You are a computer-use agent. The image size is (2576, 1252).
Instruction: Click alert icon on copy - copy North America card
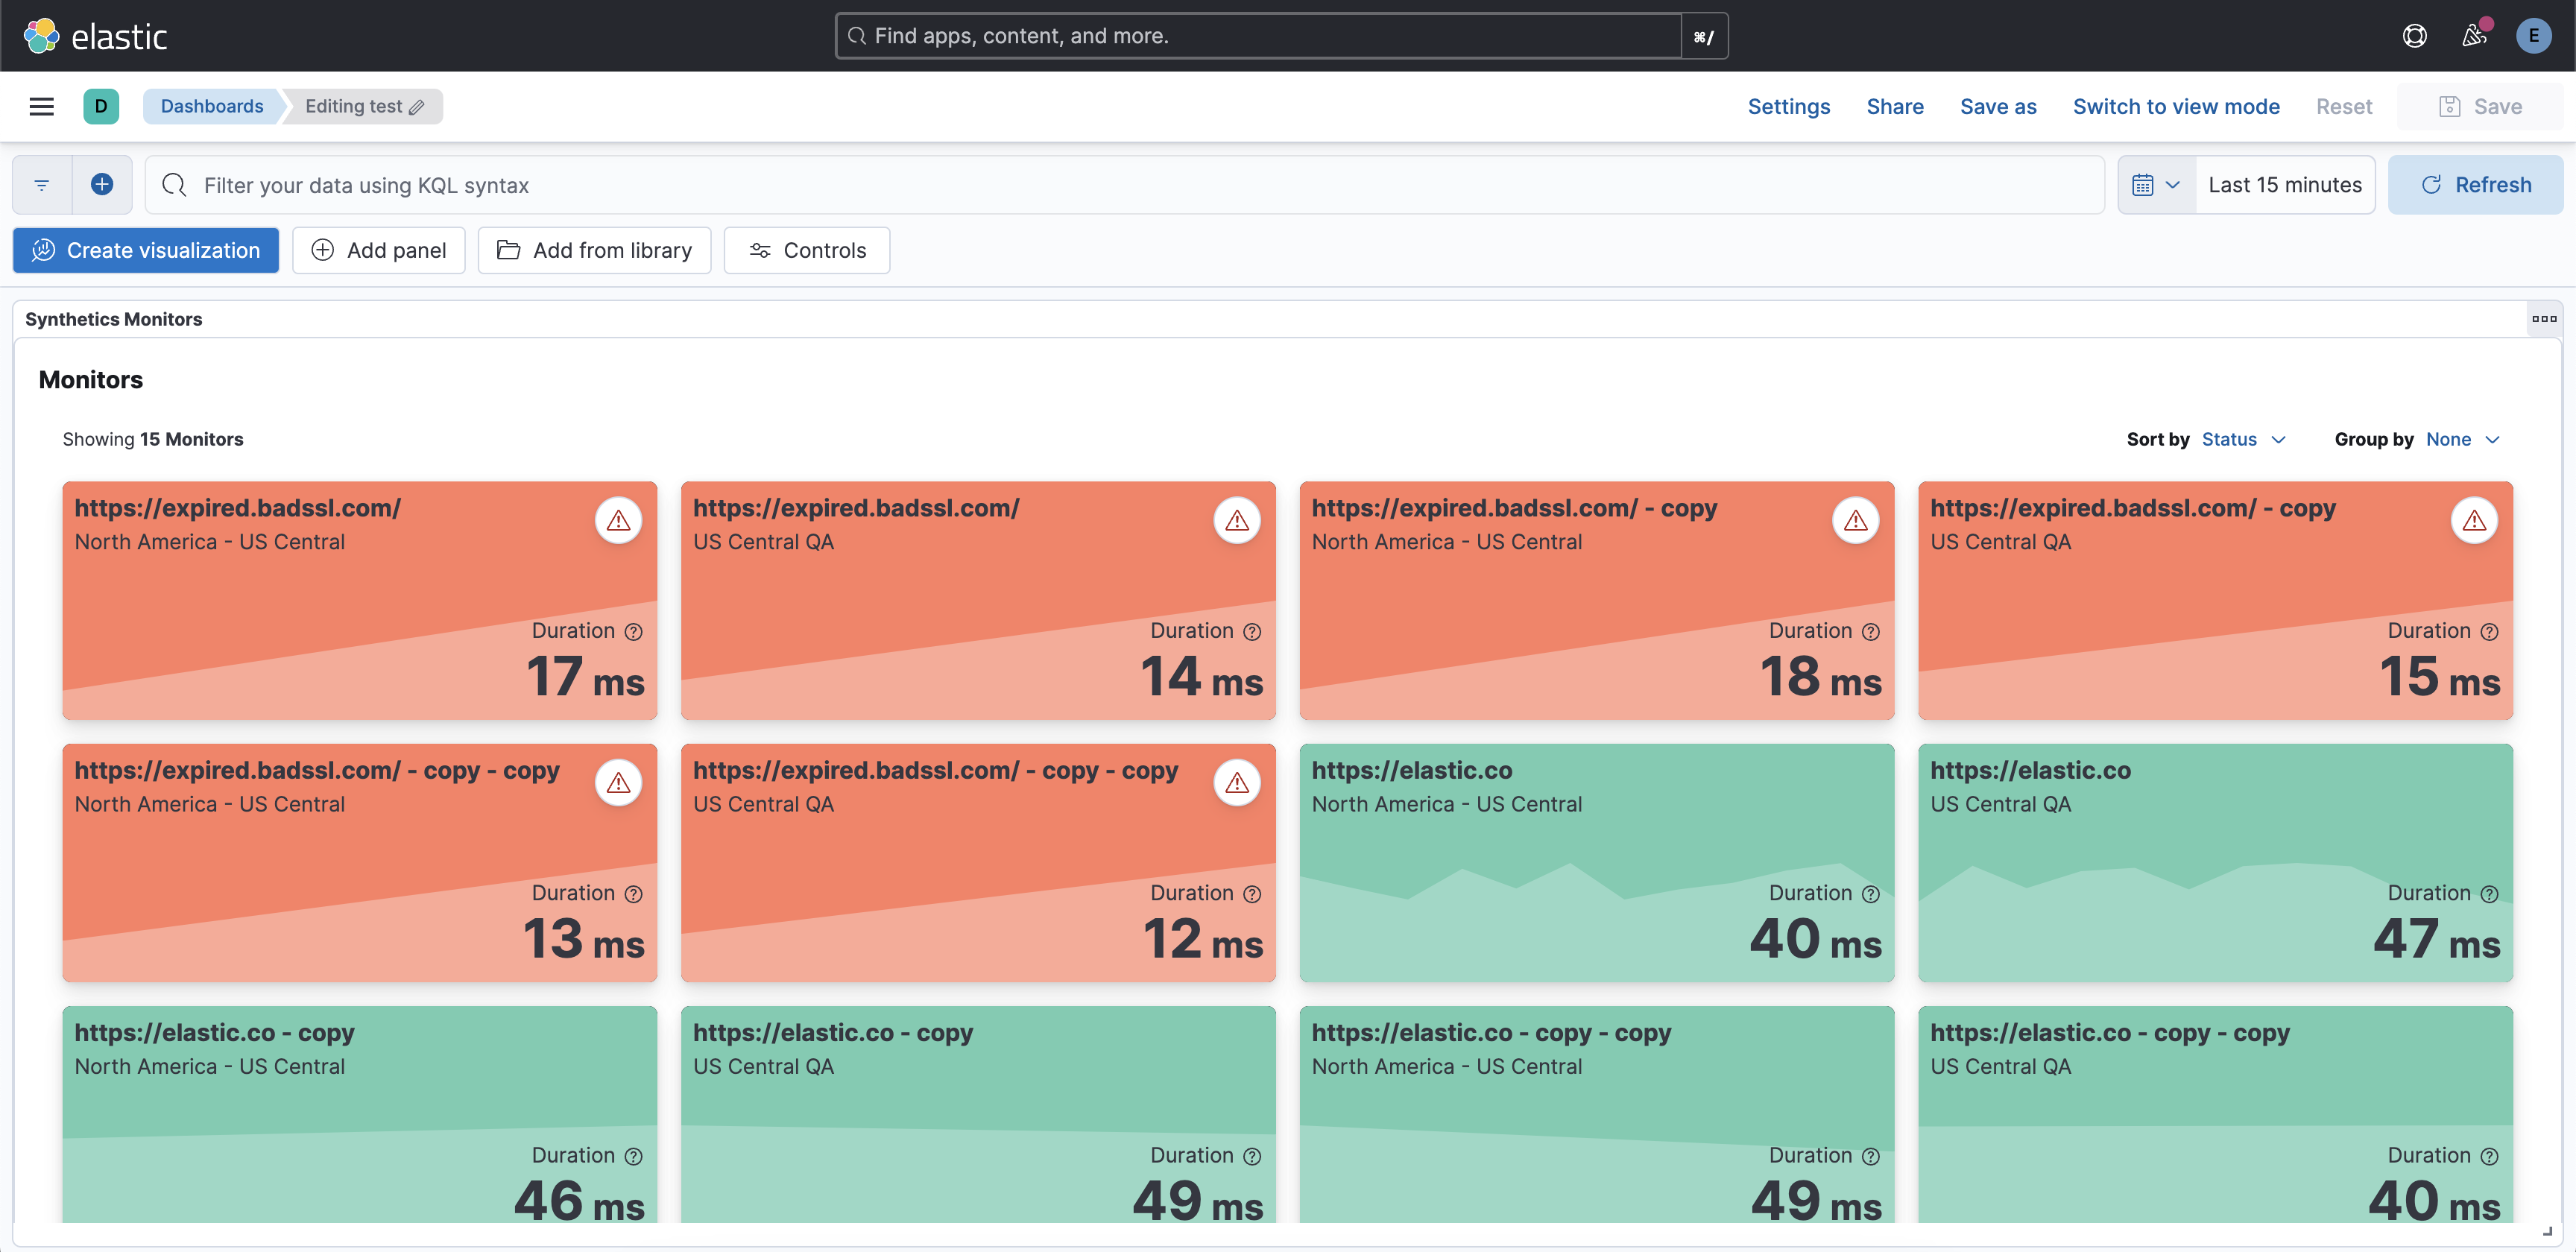(618, 783)
